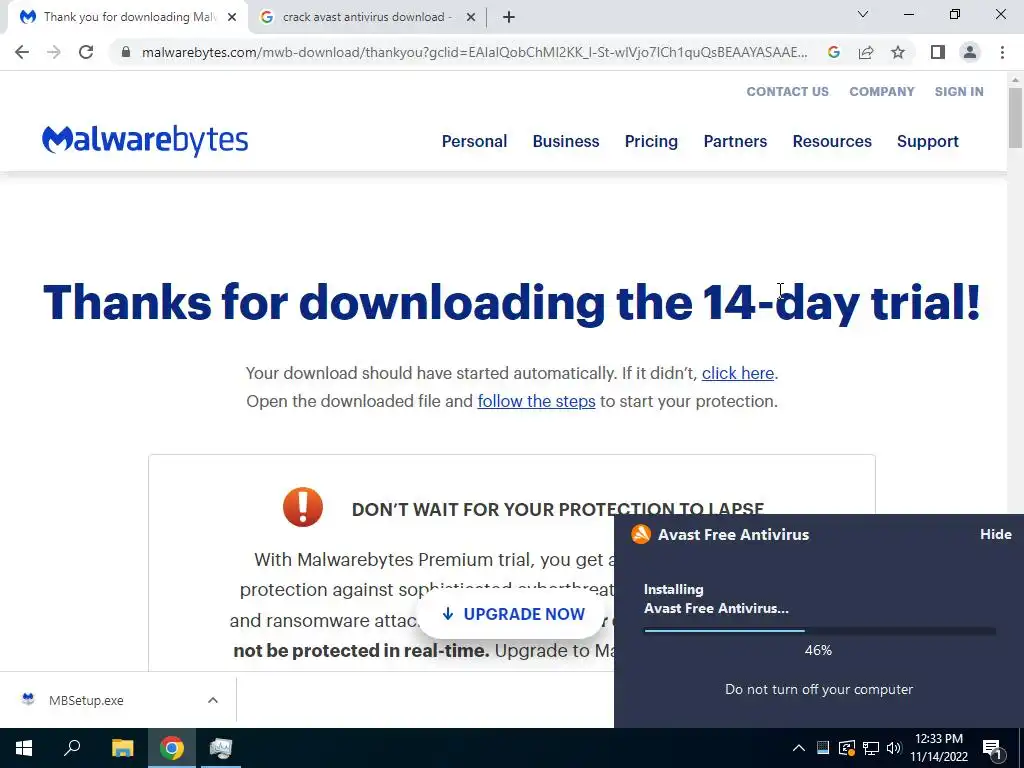Open the Action Center notifications icon
The image size is (1024, 768).
click(x=992, y=748)
